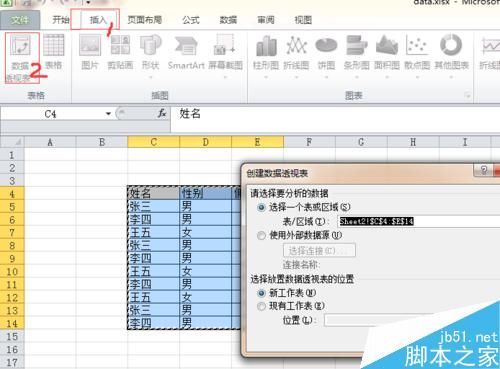Expand the 折线图 chart dropdown arrow
Viewport: 500px width, 369px height.
(x=296, y=77)
